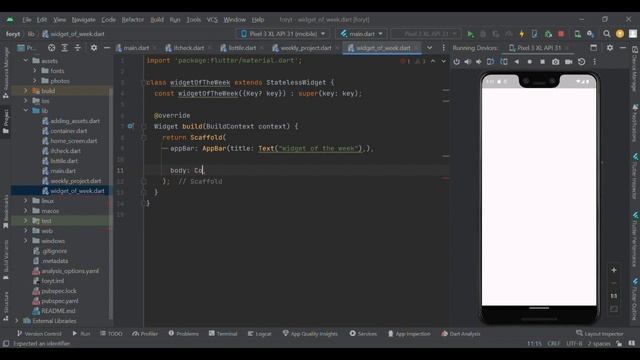
Task: Open emulator extended controls three dots
Action: pos(595,62)
